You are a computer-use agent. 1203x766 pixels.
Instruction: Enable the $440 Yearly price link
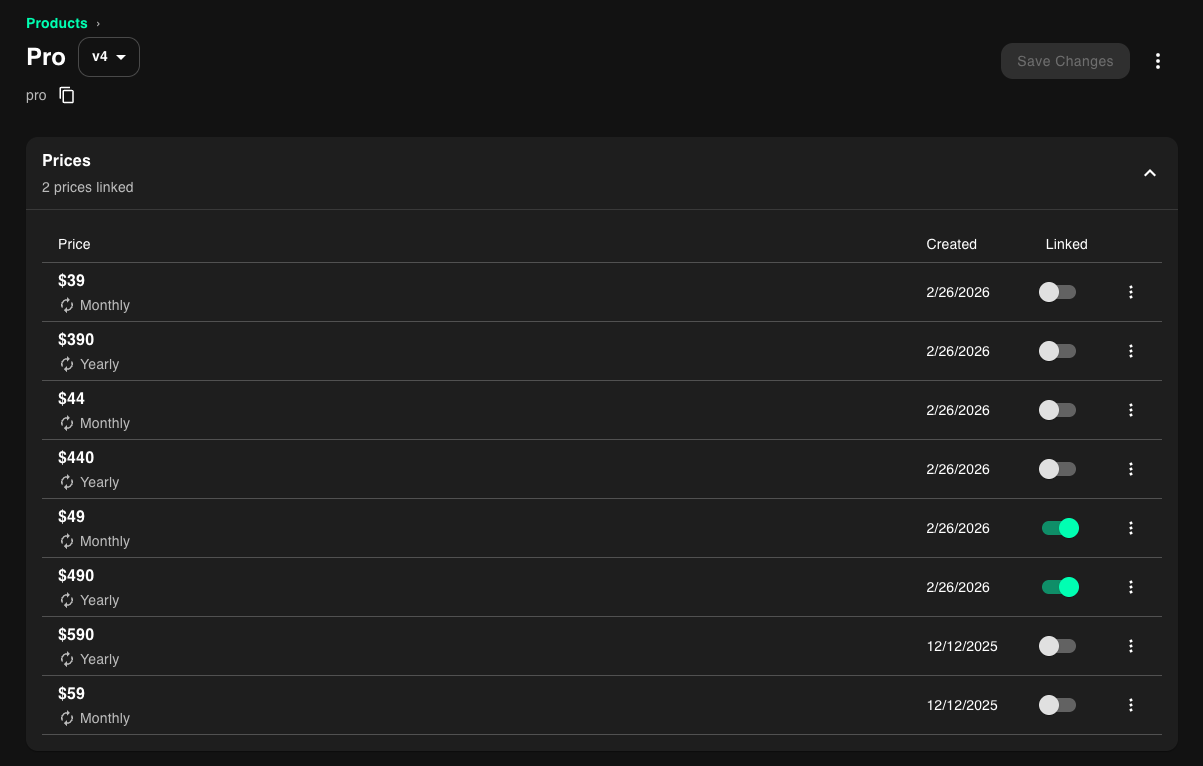[x=1057, y=469]
